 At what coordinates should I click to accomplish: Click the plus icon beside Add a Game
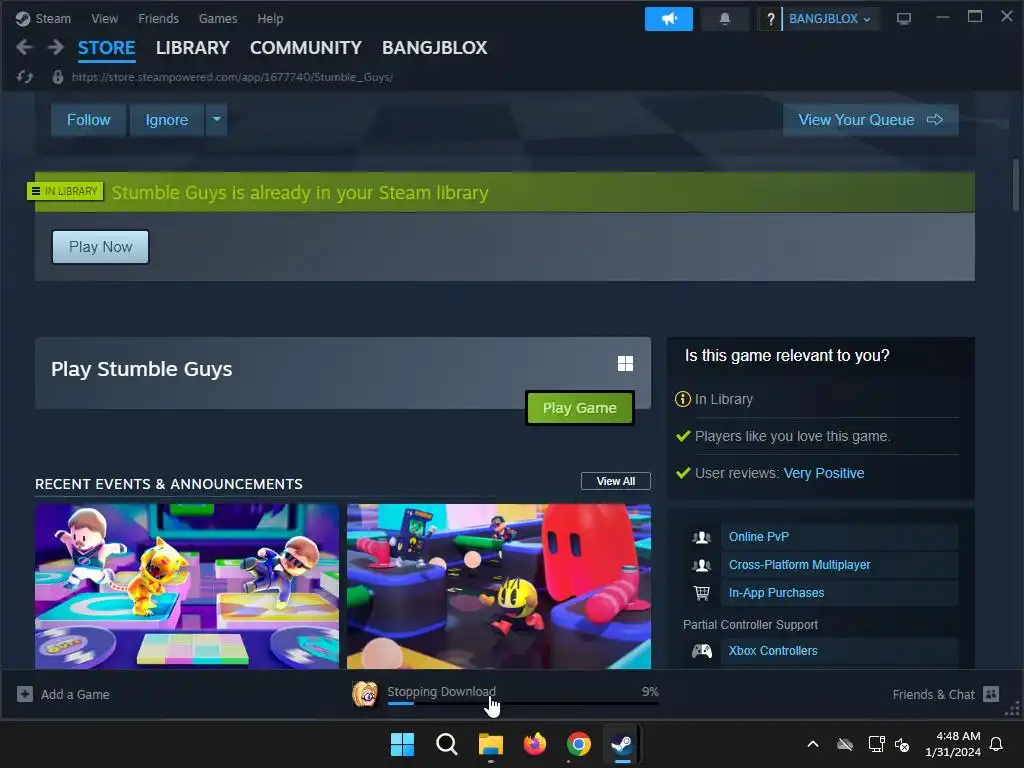pos(25,694)
